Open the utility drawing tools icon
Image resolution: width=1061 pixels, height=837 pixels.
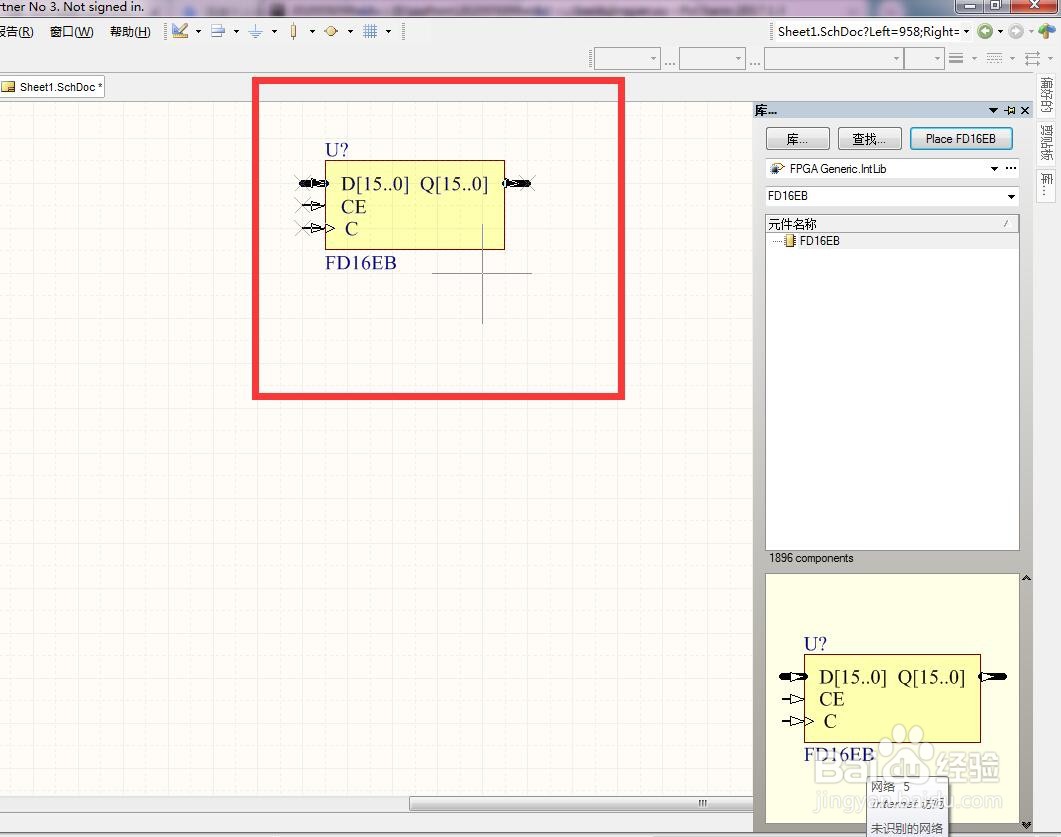pos(180,31)
